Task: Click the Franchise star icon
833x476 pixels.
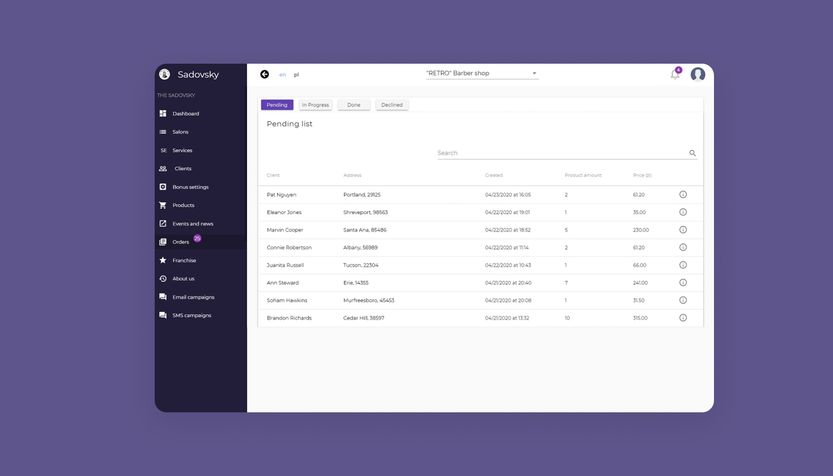Action: tap(163, 260)
